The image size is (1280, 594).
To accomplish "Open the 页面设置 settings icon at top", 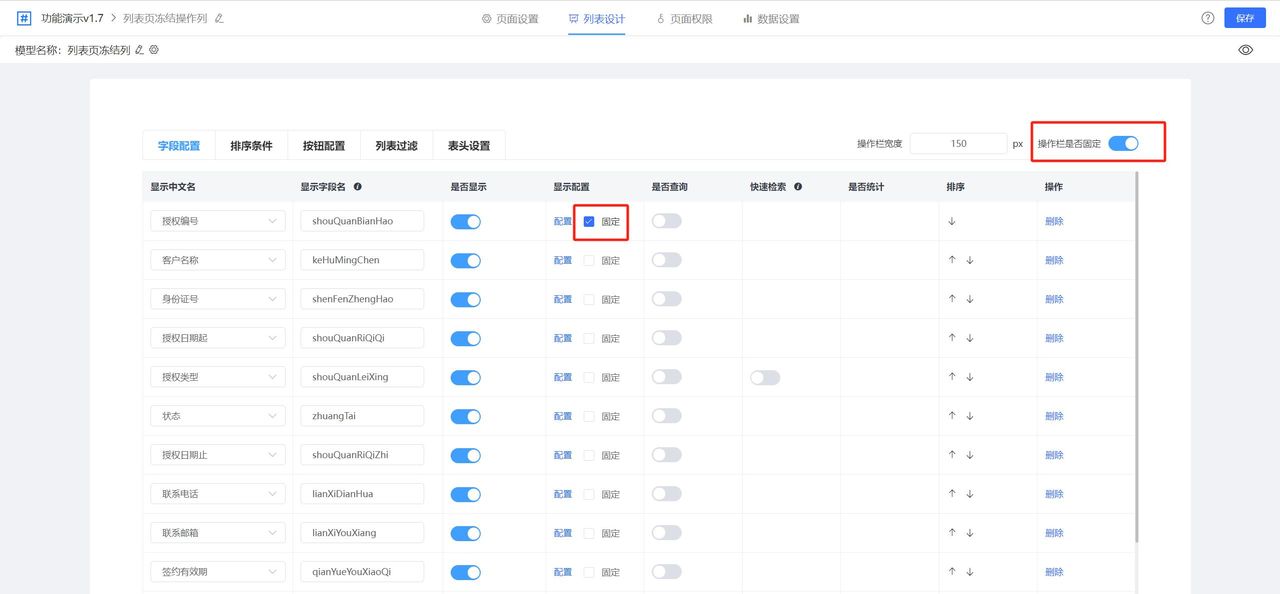I will tap(484, 17).
